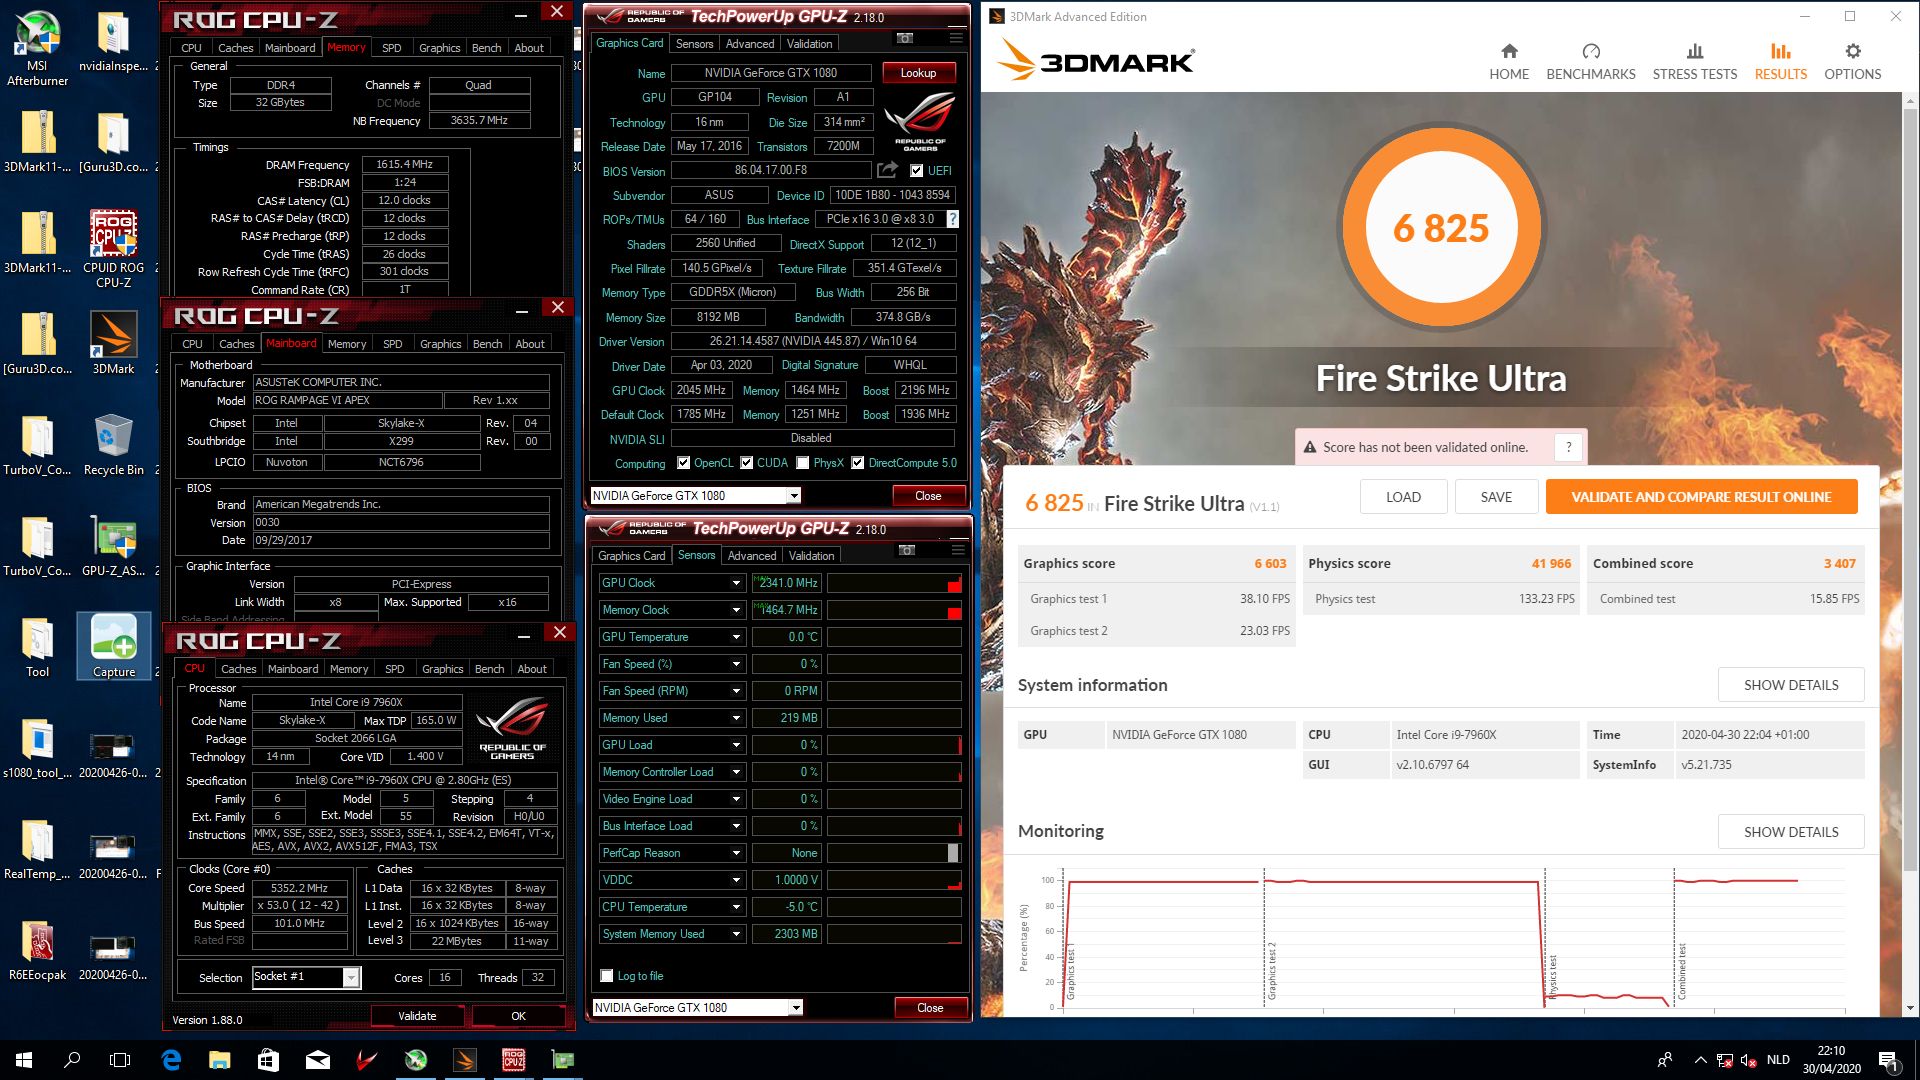
Task: Open 3DMark desktop shortcut
Action: coord(113,342)
